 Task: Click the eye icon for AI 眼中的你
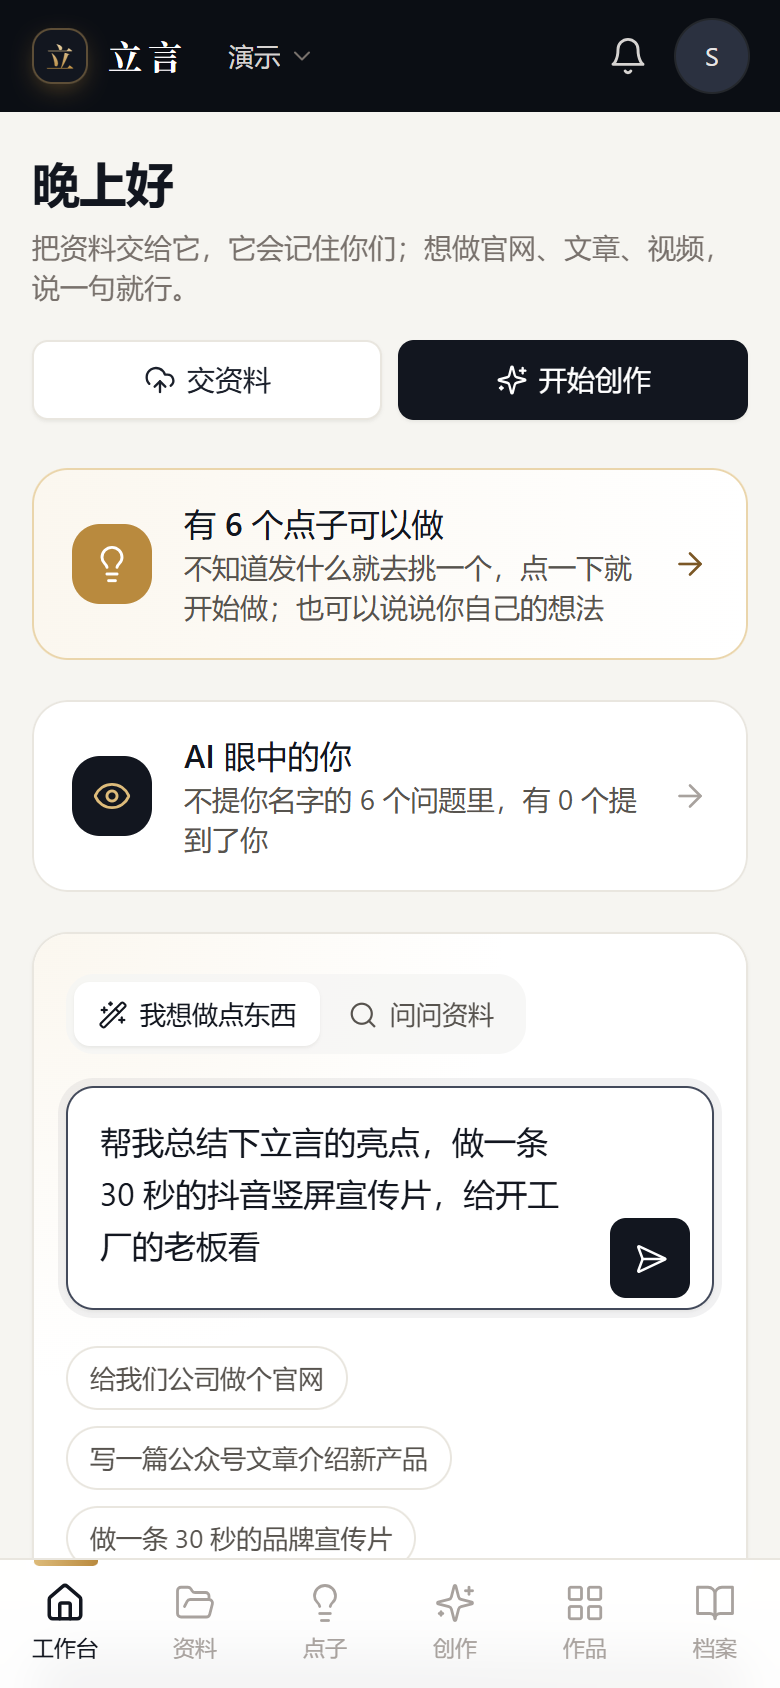point(112,796)
